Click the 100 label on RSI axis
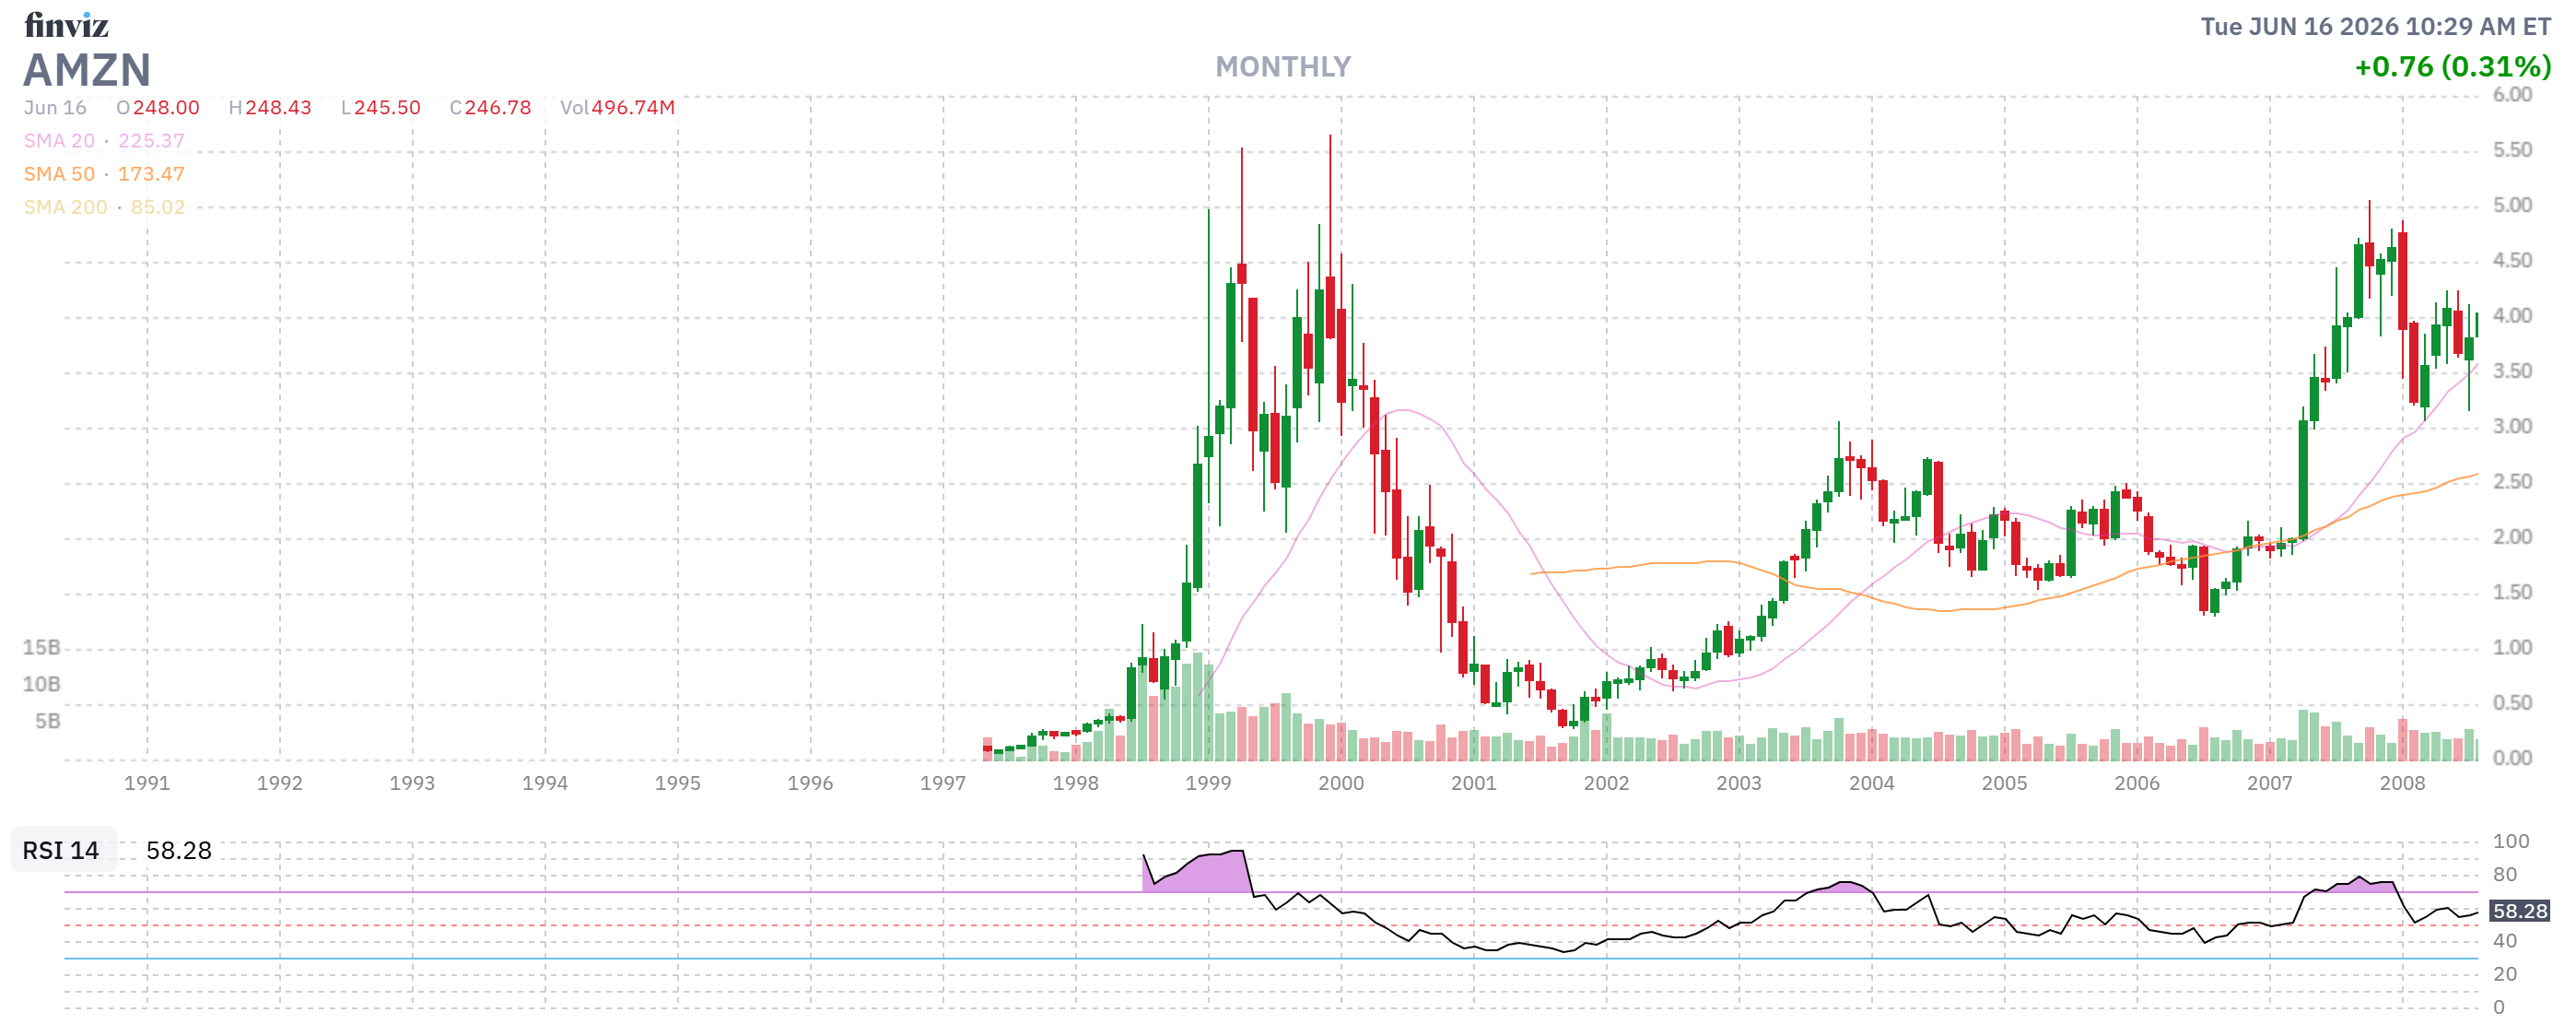 (2511, 842)
